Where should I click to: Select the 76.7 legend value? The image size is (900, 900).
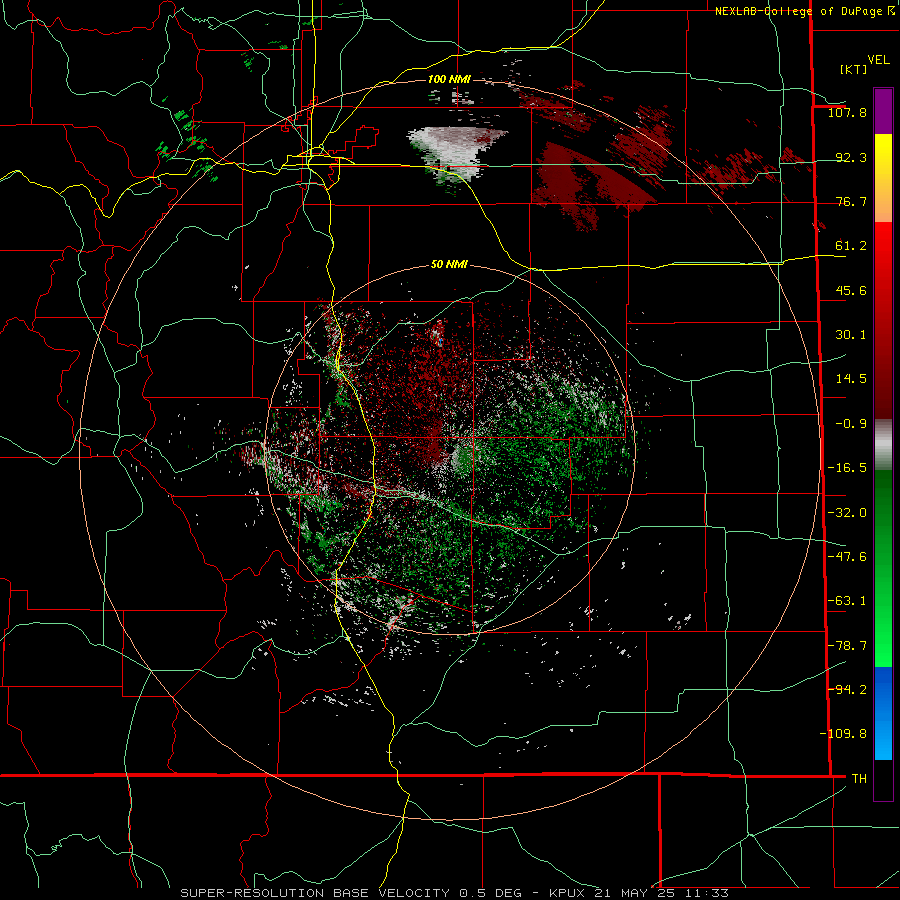[851, 201]
